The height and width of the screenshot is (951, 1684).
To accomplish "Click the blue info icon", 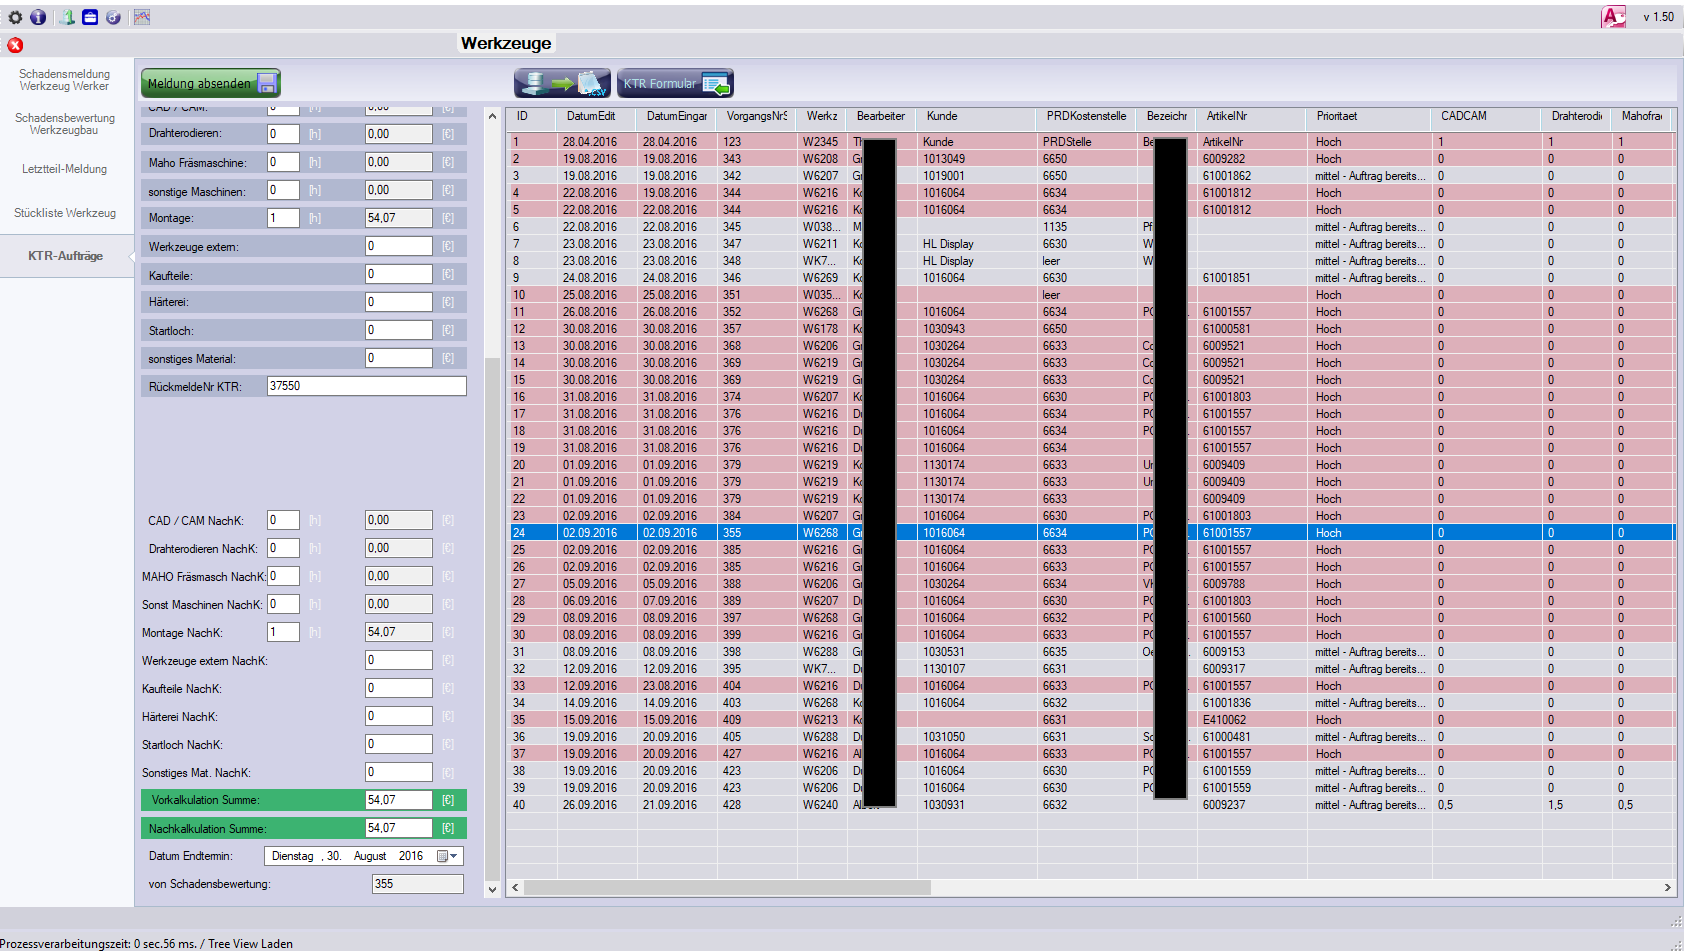I will (38, 17).
